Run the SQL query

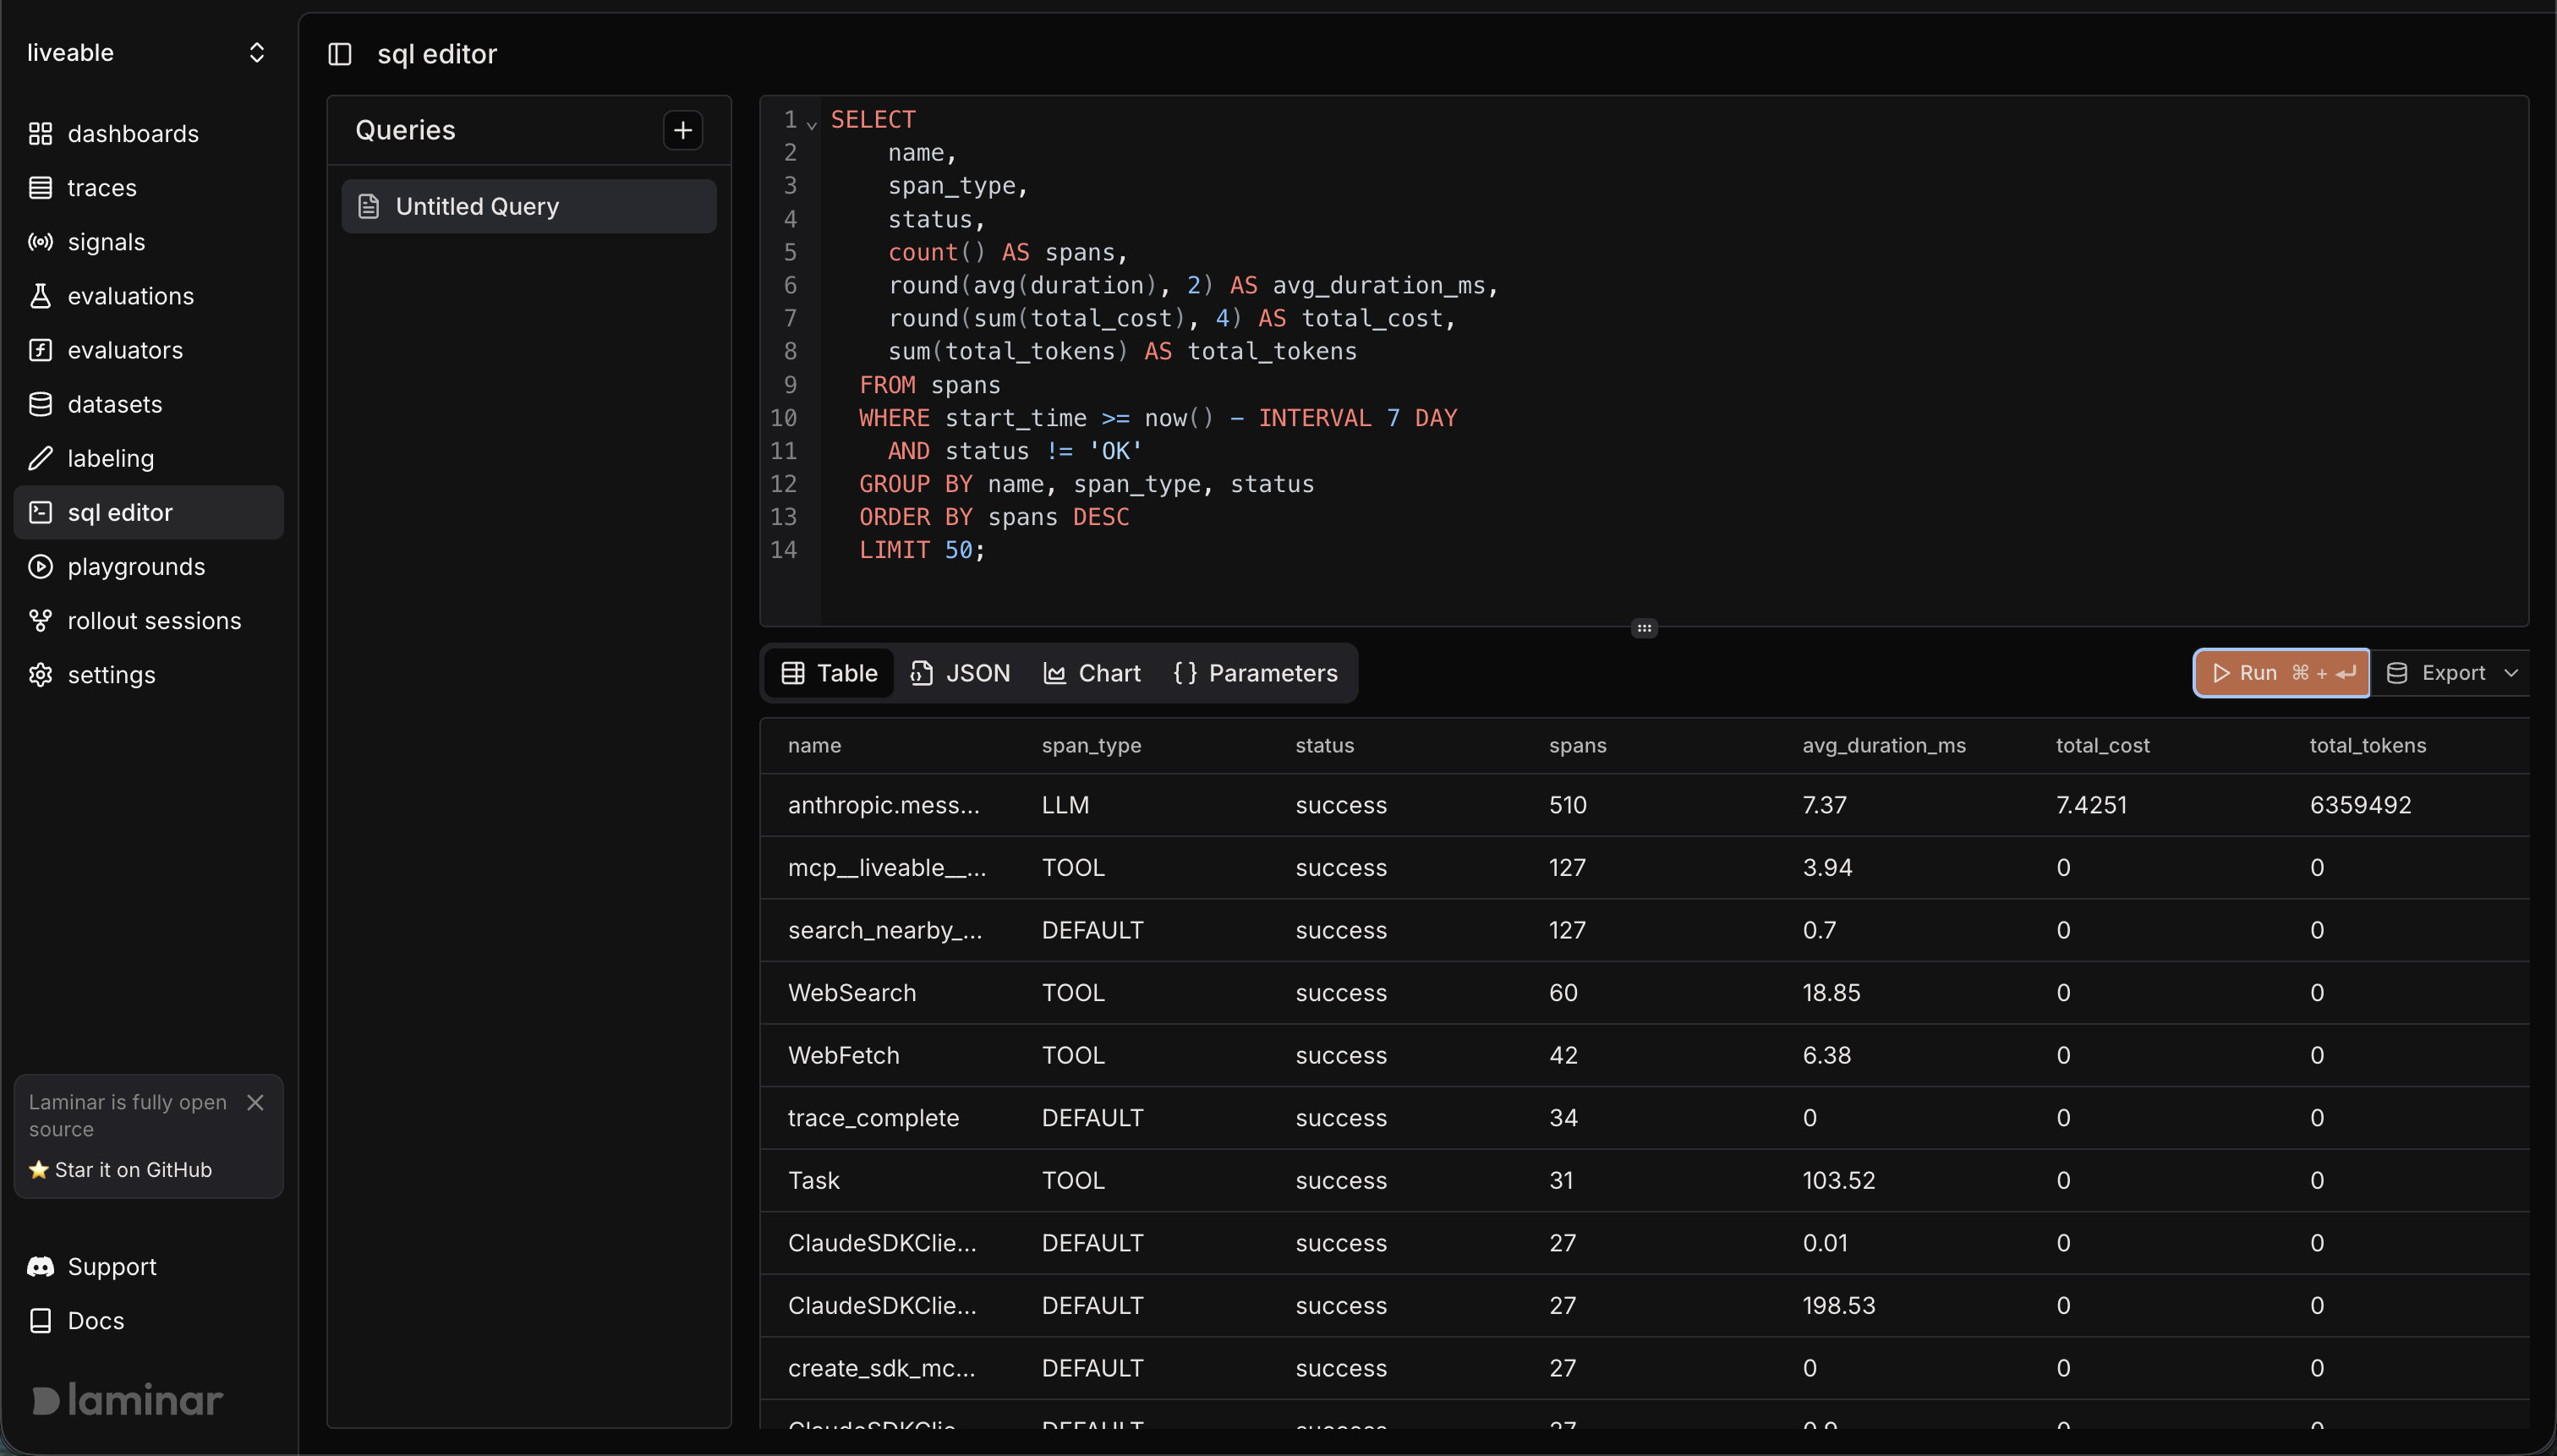[x=2281, y=672]
